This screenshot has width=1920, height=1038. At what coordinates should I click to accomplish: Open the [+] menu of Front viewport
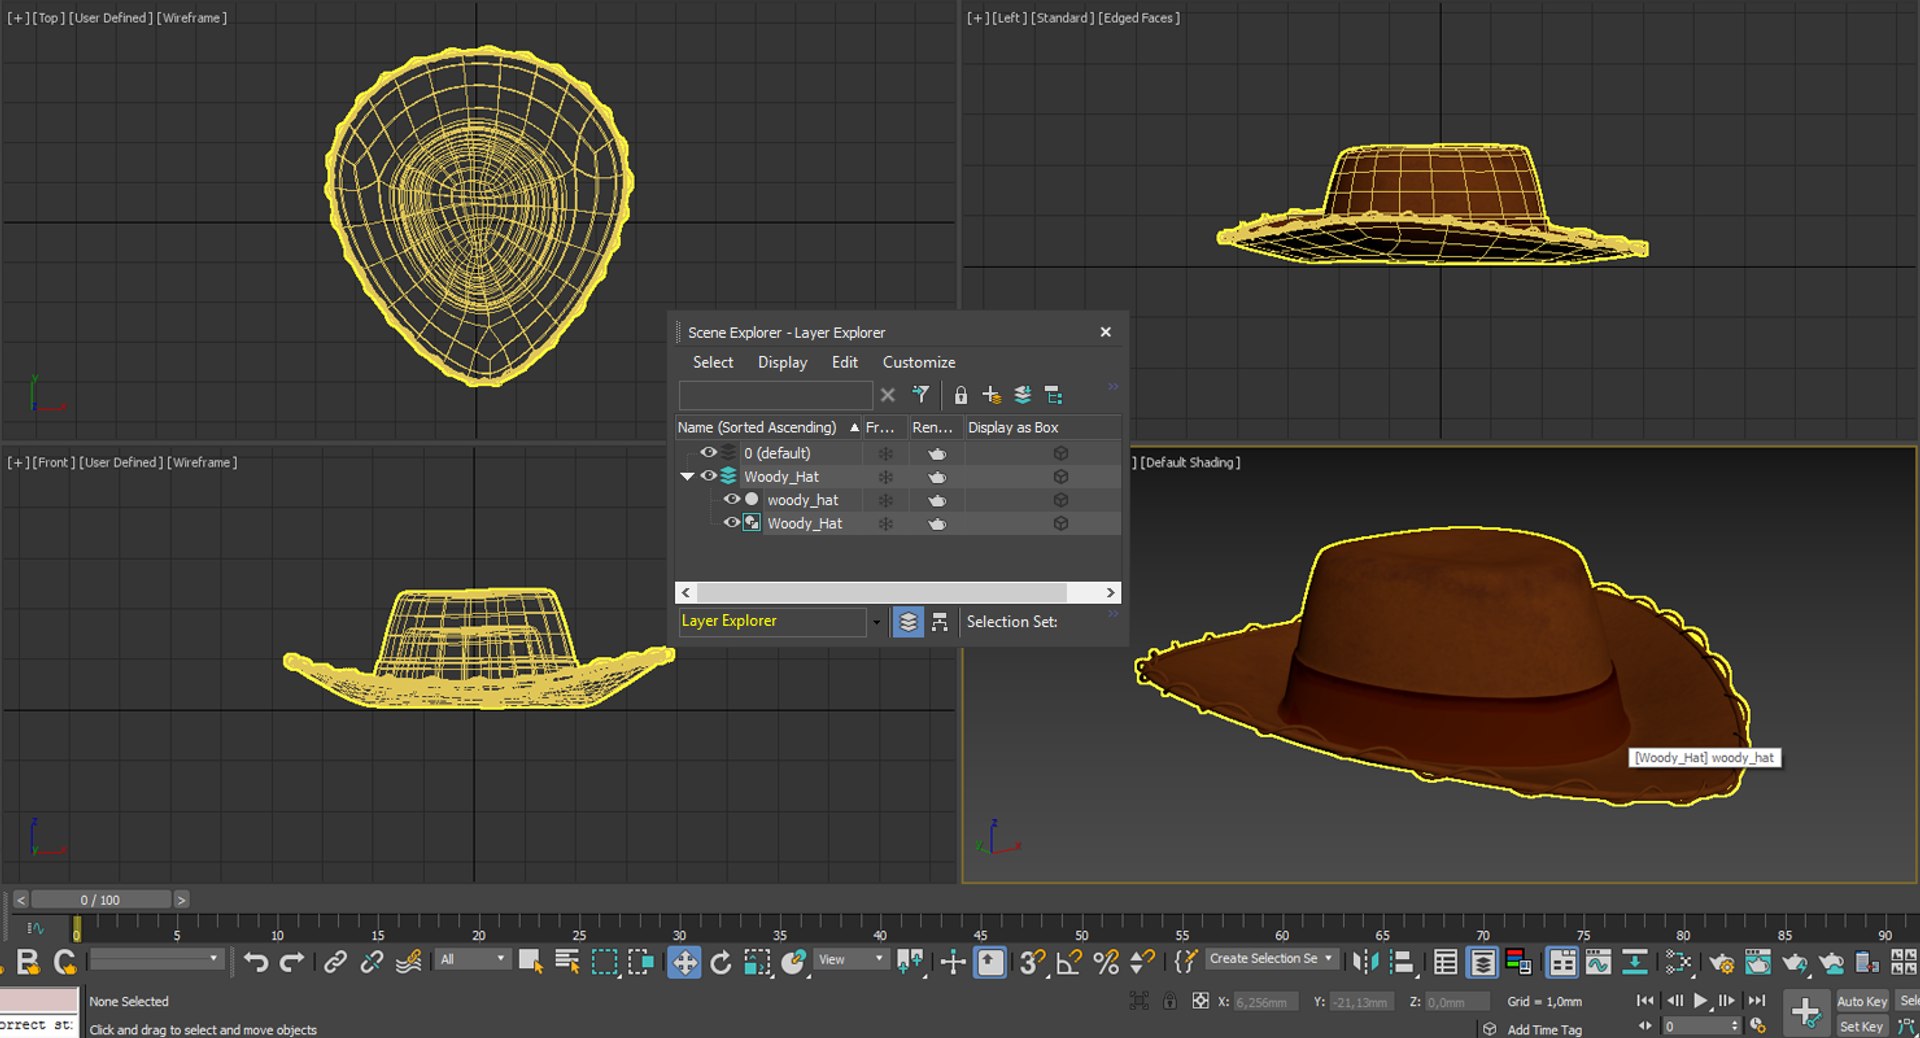pos(18,462)
